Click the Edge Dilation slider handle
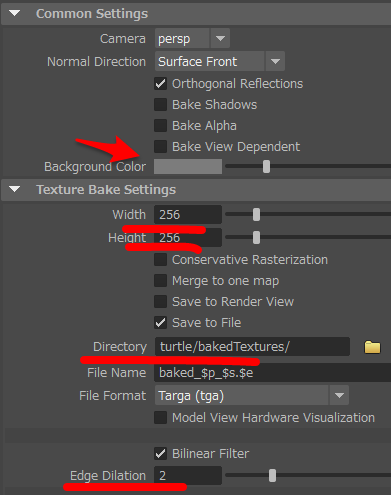The height and width of the screenshot is (495, 391). click(272, 475)
